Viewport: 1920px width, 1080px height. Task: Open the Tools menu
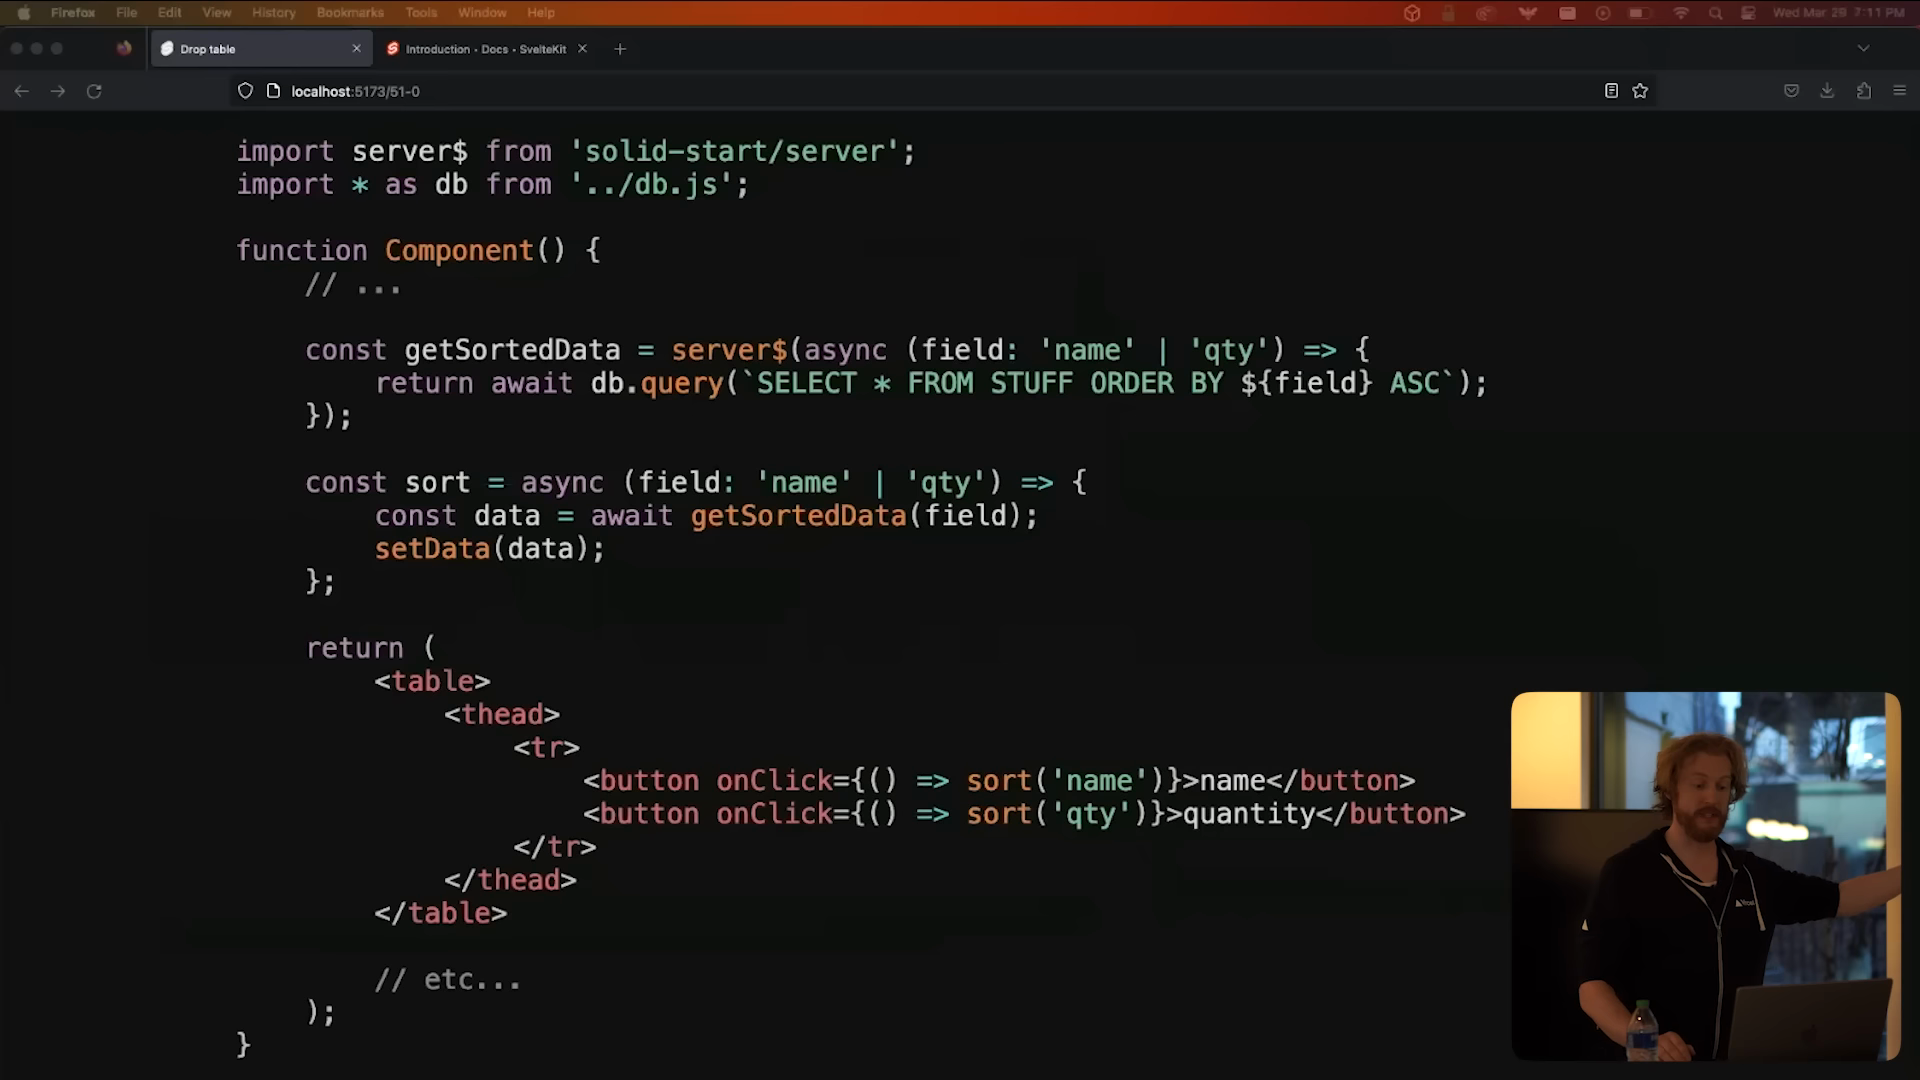tap(421, 13)
